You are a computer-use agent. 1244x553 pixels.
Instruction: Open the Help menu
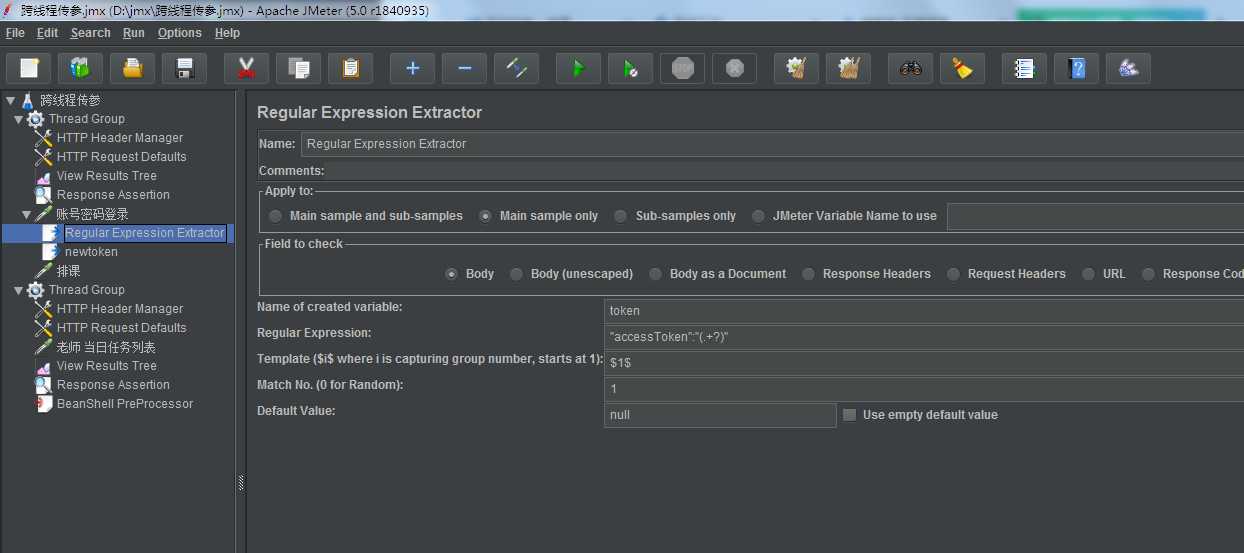tap(228, 33)
